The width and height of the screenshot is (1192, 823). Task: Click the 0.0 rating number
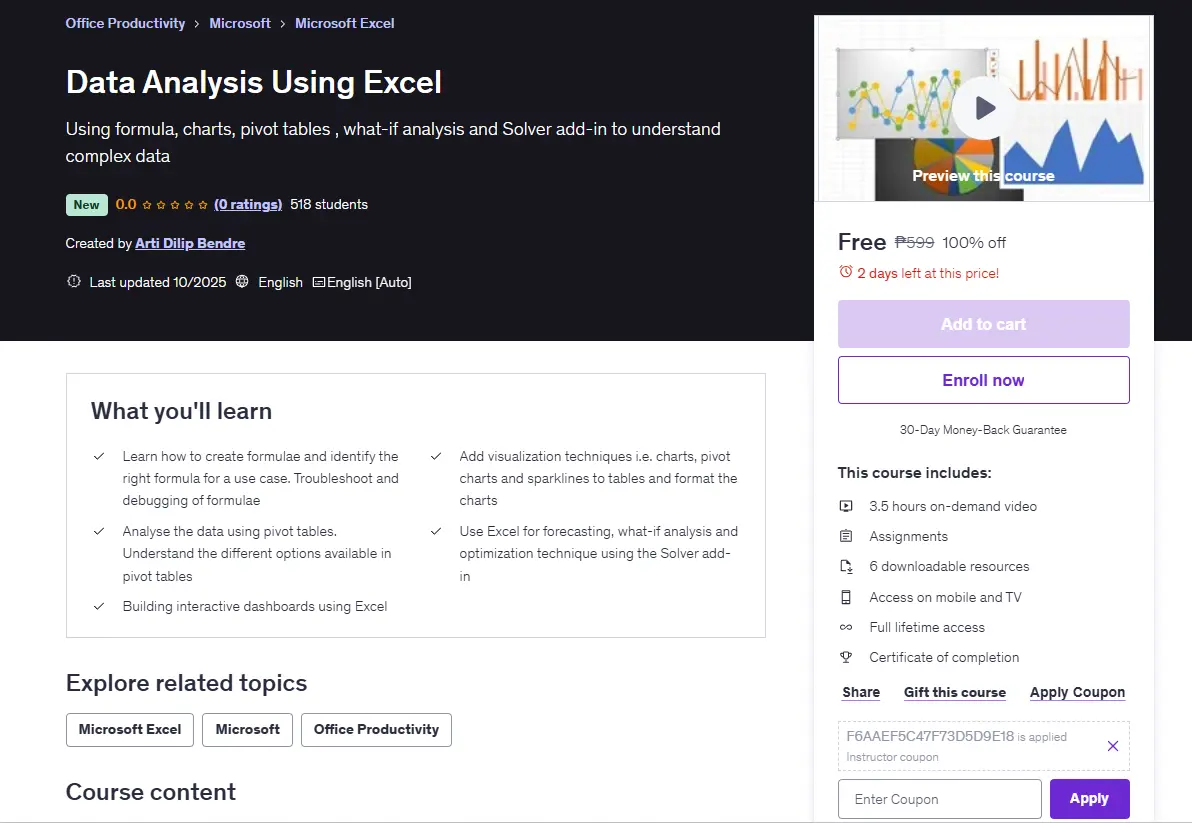pyautogui.click(x=125, y=204)
